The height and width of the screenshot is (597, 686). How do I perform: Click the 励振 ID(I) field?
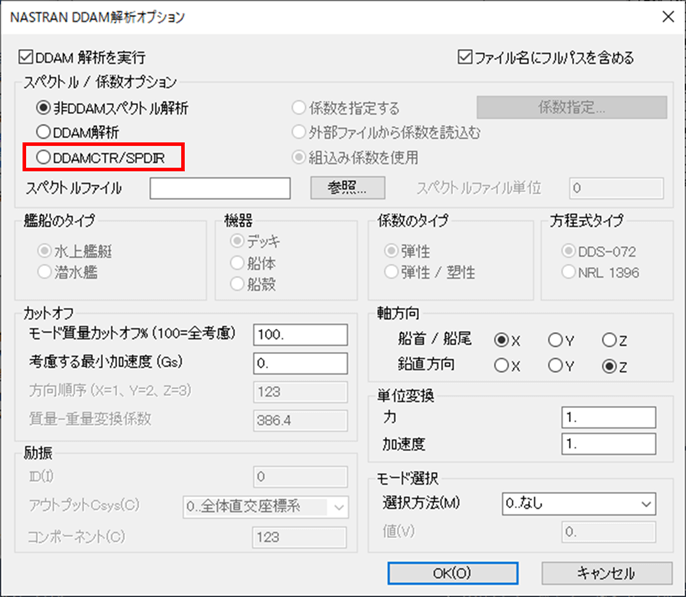click(x=300, y=476)
